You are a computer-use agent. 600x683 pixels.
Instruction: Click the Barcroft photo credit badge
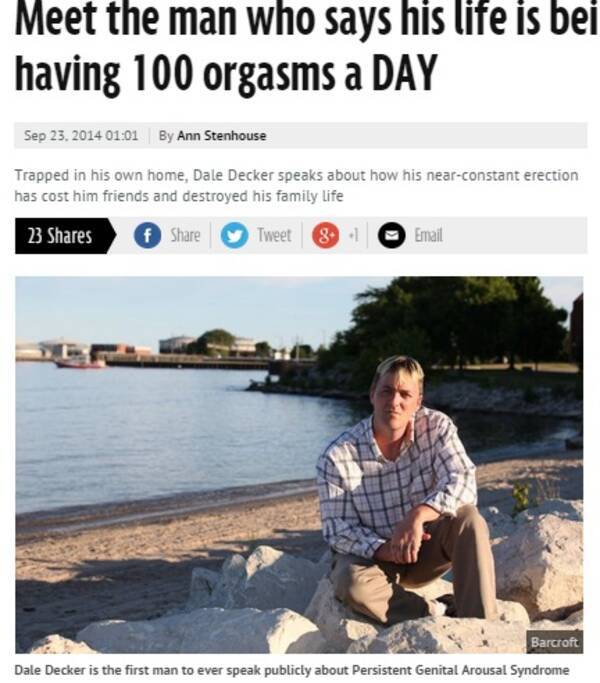554,642
